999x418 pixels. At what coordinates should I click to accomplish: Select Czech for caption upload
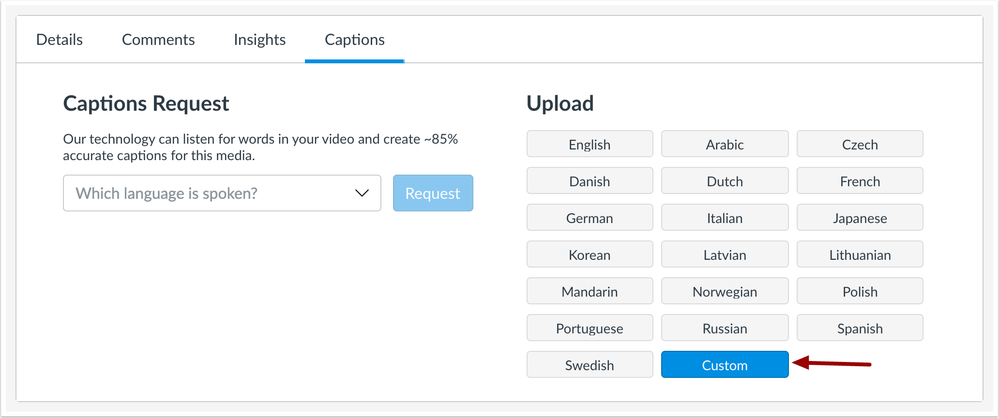point(859,144)
